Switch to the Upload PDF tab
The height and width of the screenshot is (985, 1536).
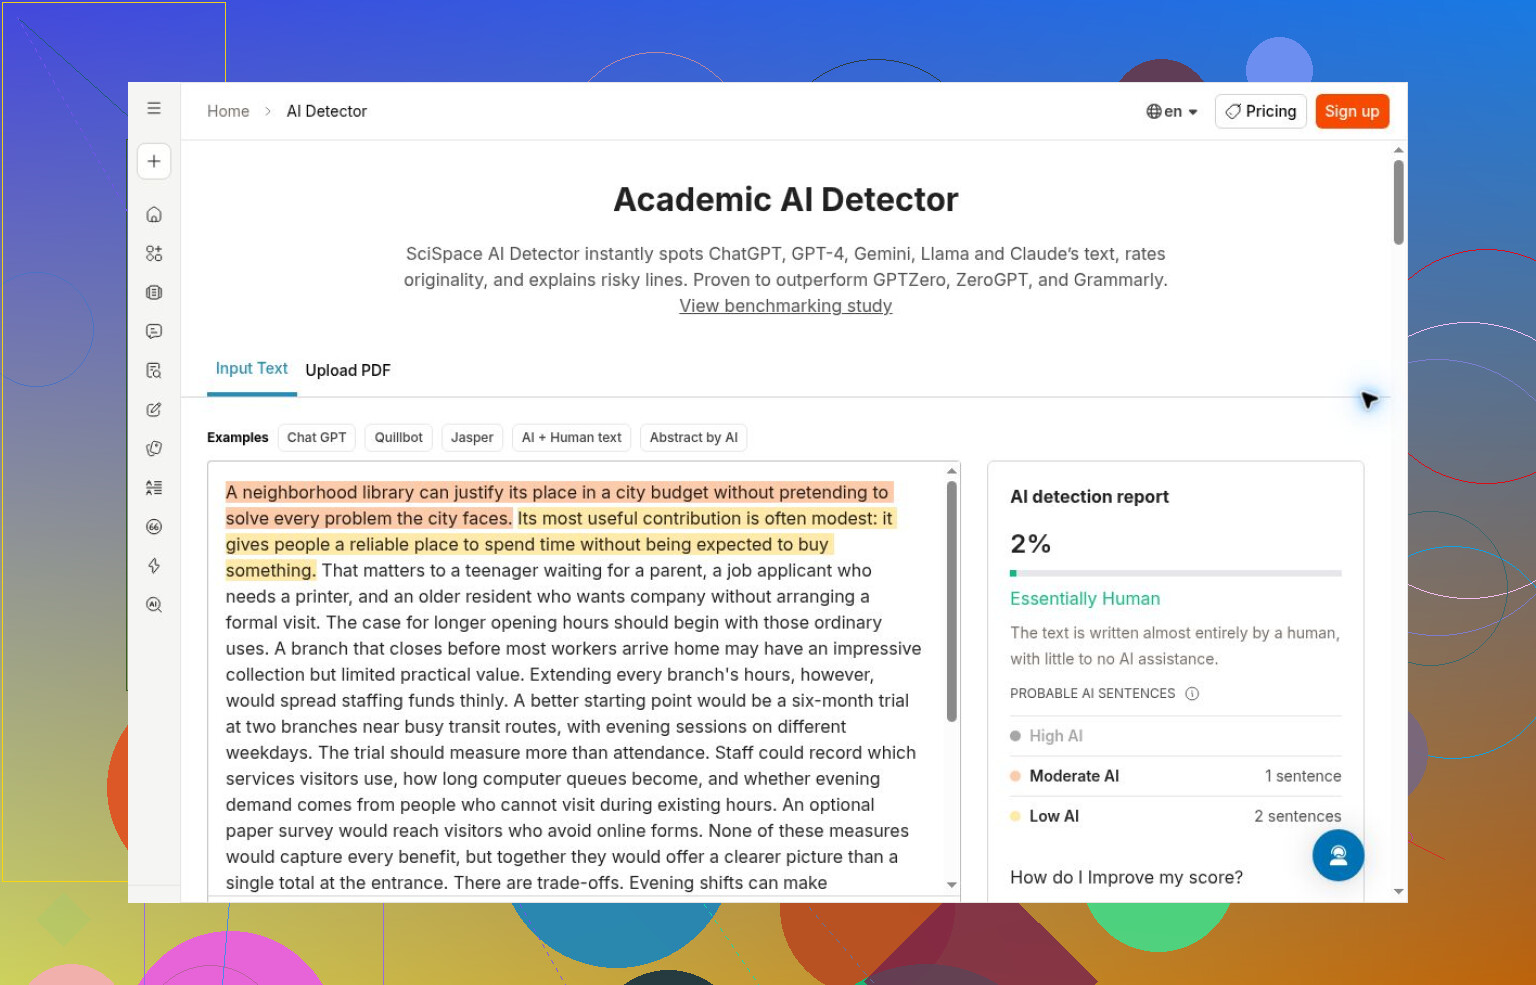point(348,370)
